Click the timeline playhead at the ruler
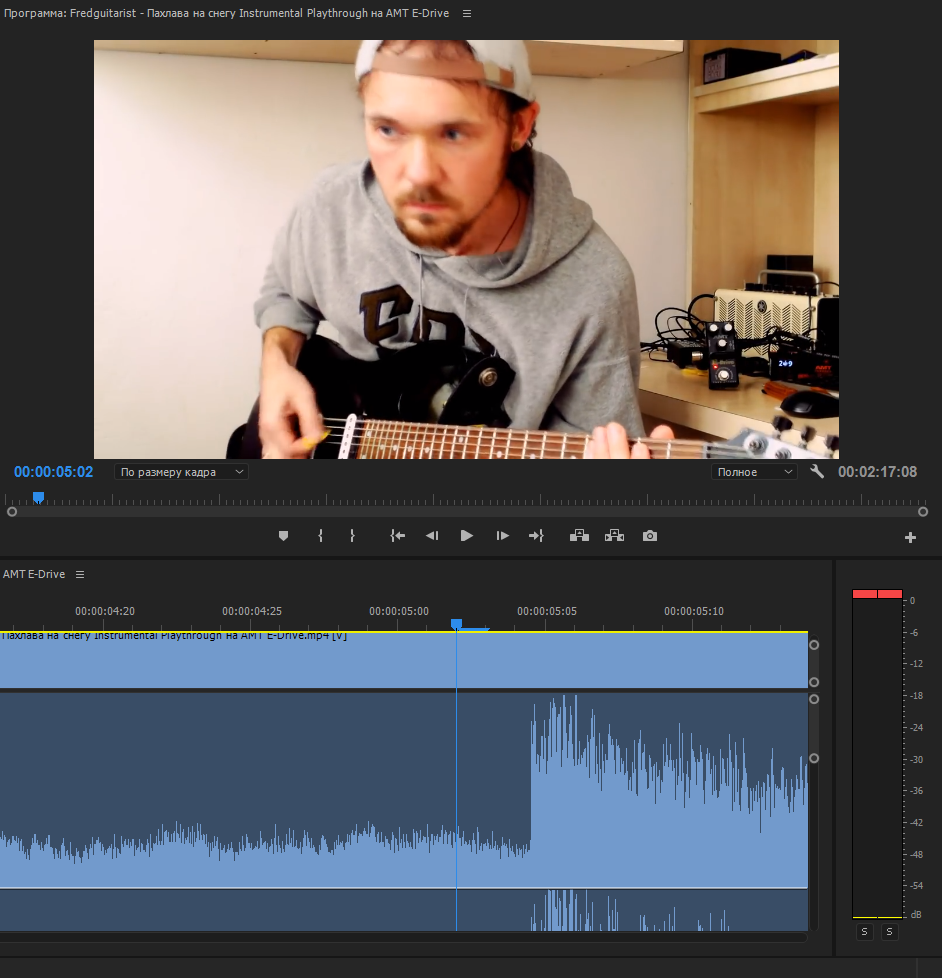This screenshot has width=942, height=979. click(x=456, y=624)
